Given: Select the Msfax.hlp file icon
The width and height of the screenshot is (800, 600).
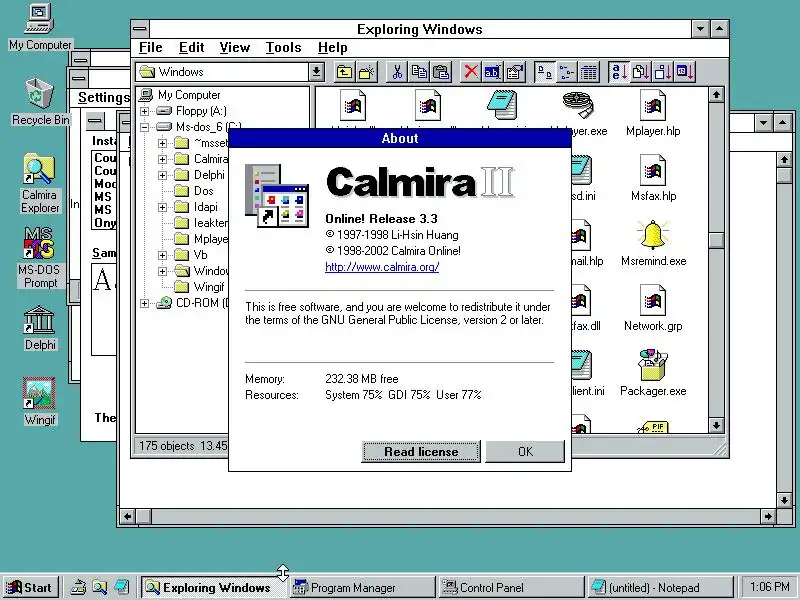Looking at the screenshot, I should tap(653, 178).
